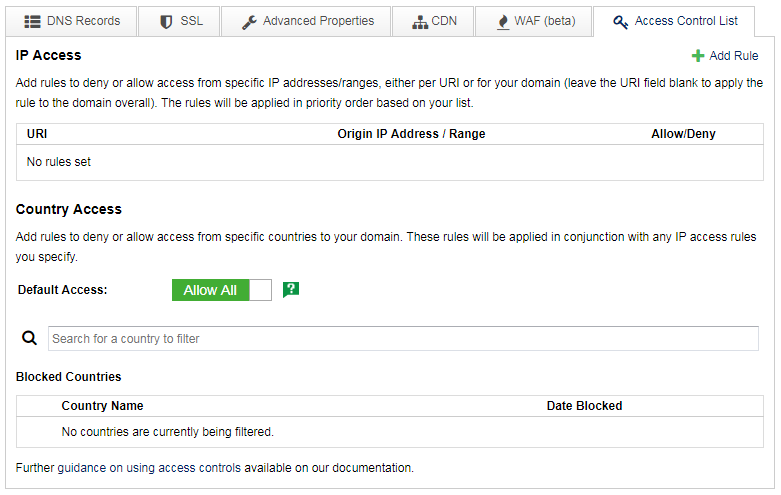Click the Advanced Properties wrench icon

click(x=250, y=21)
